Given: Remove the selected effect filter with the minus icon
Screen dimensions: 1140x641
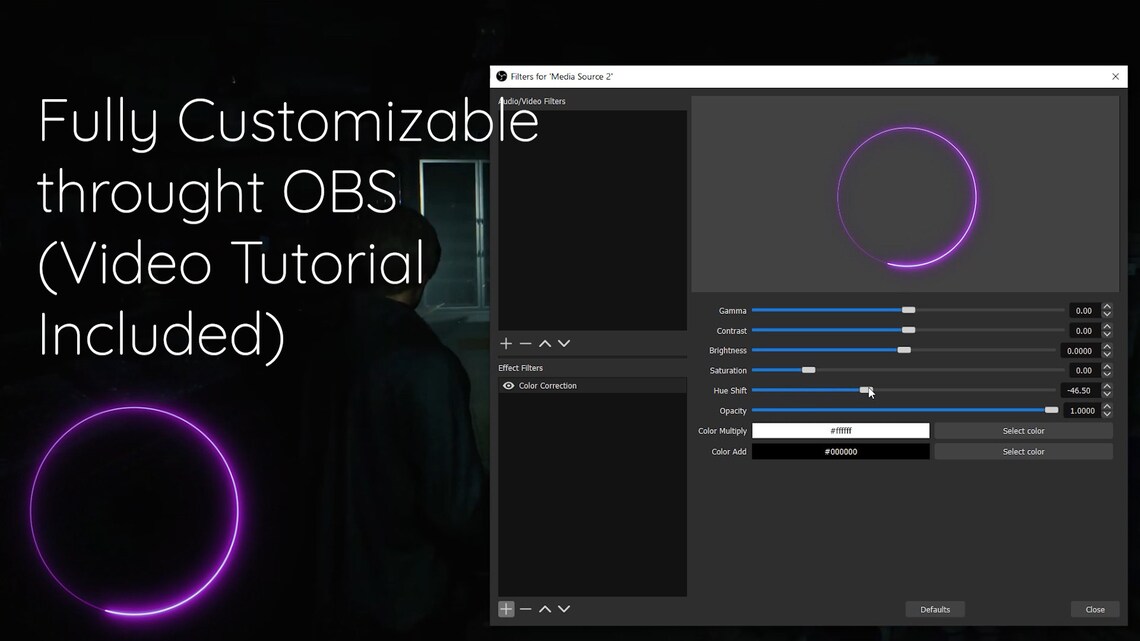Looking at the screenshot, I should click(x=525, y=608).
